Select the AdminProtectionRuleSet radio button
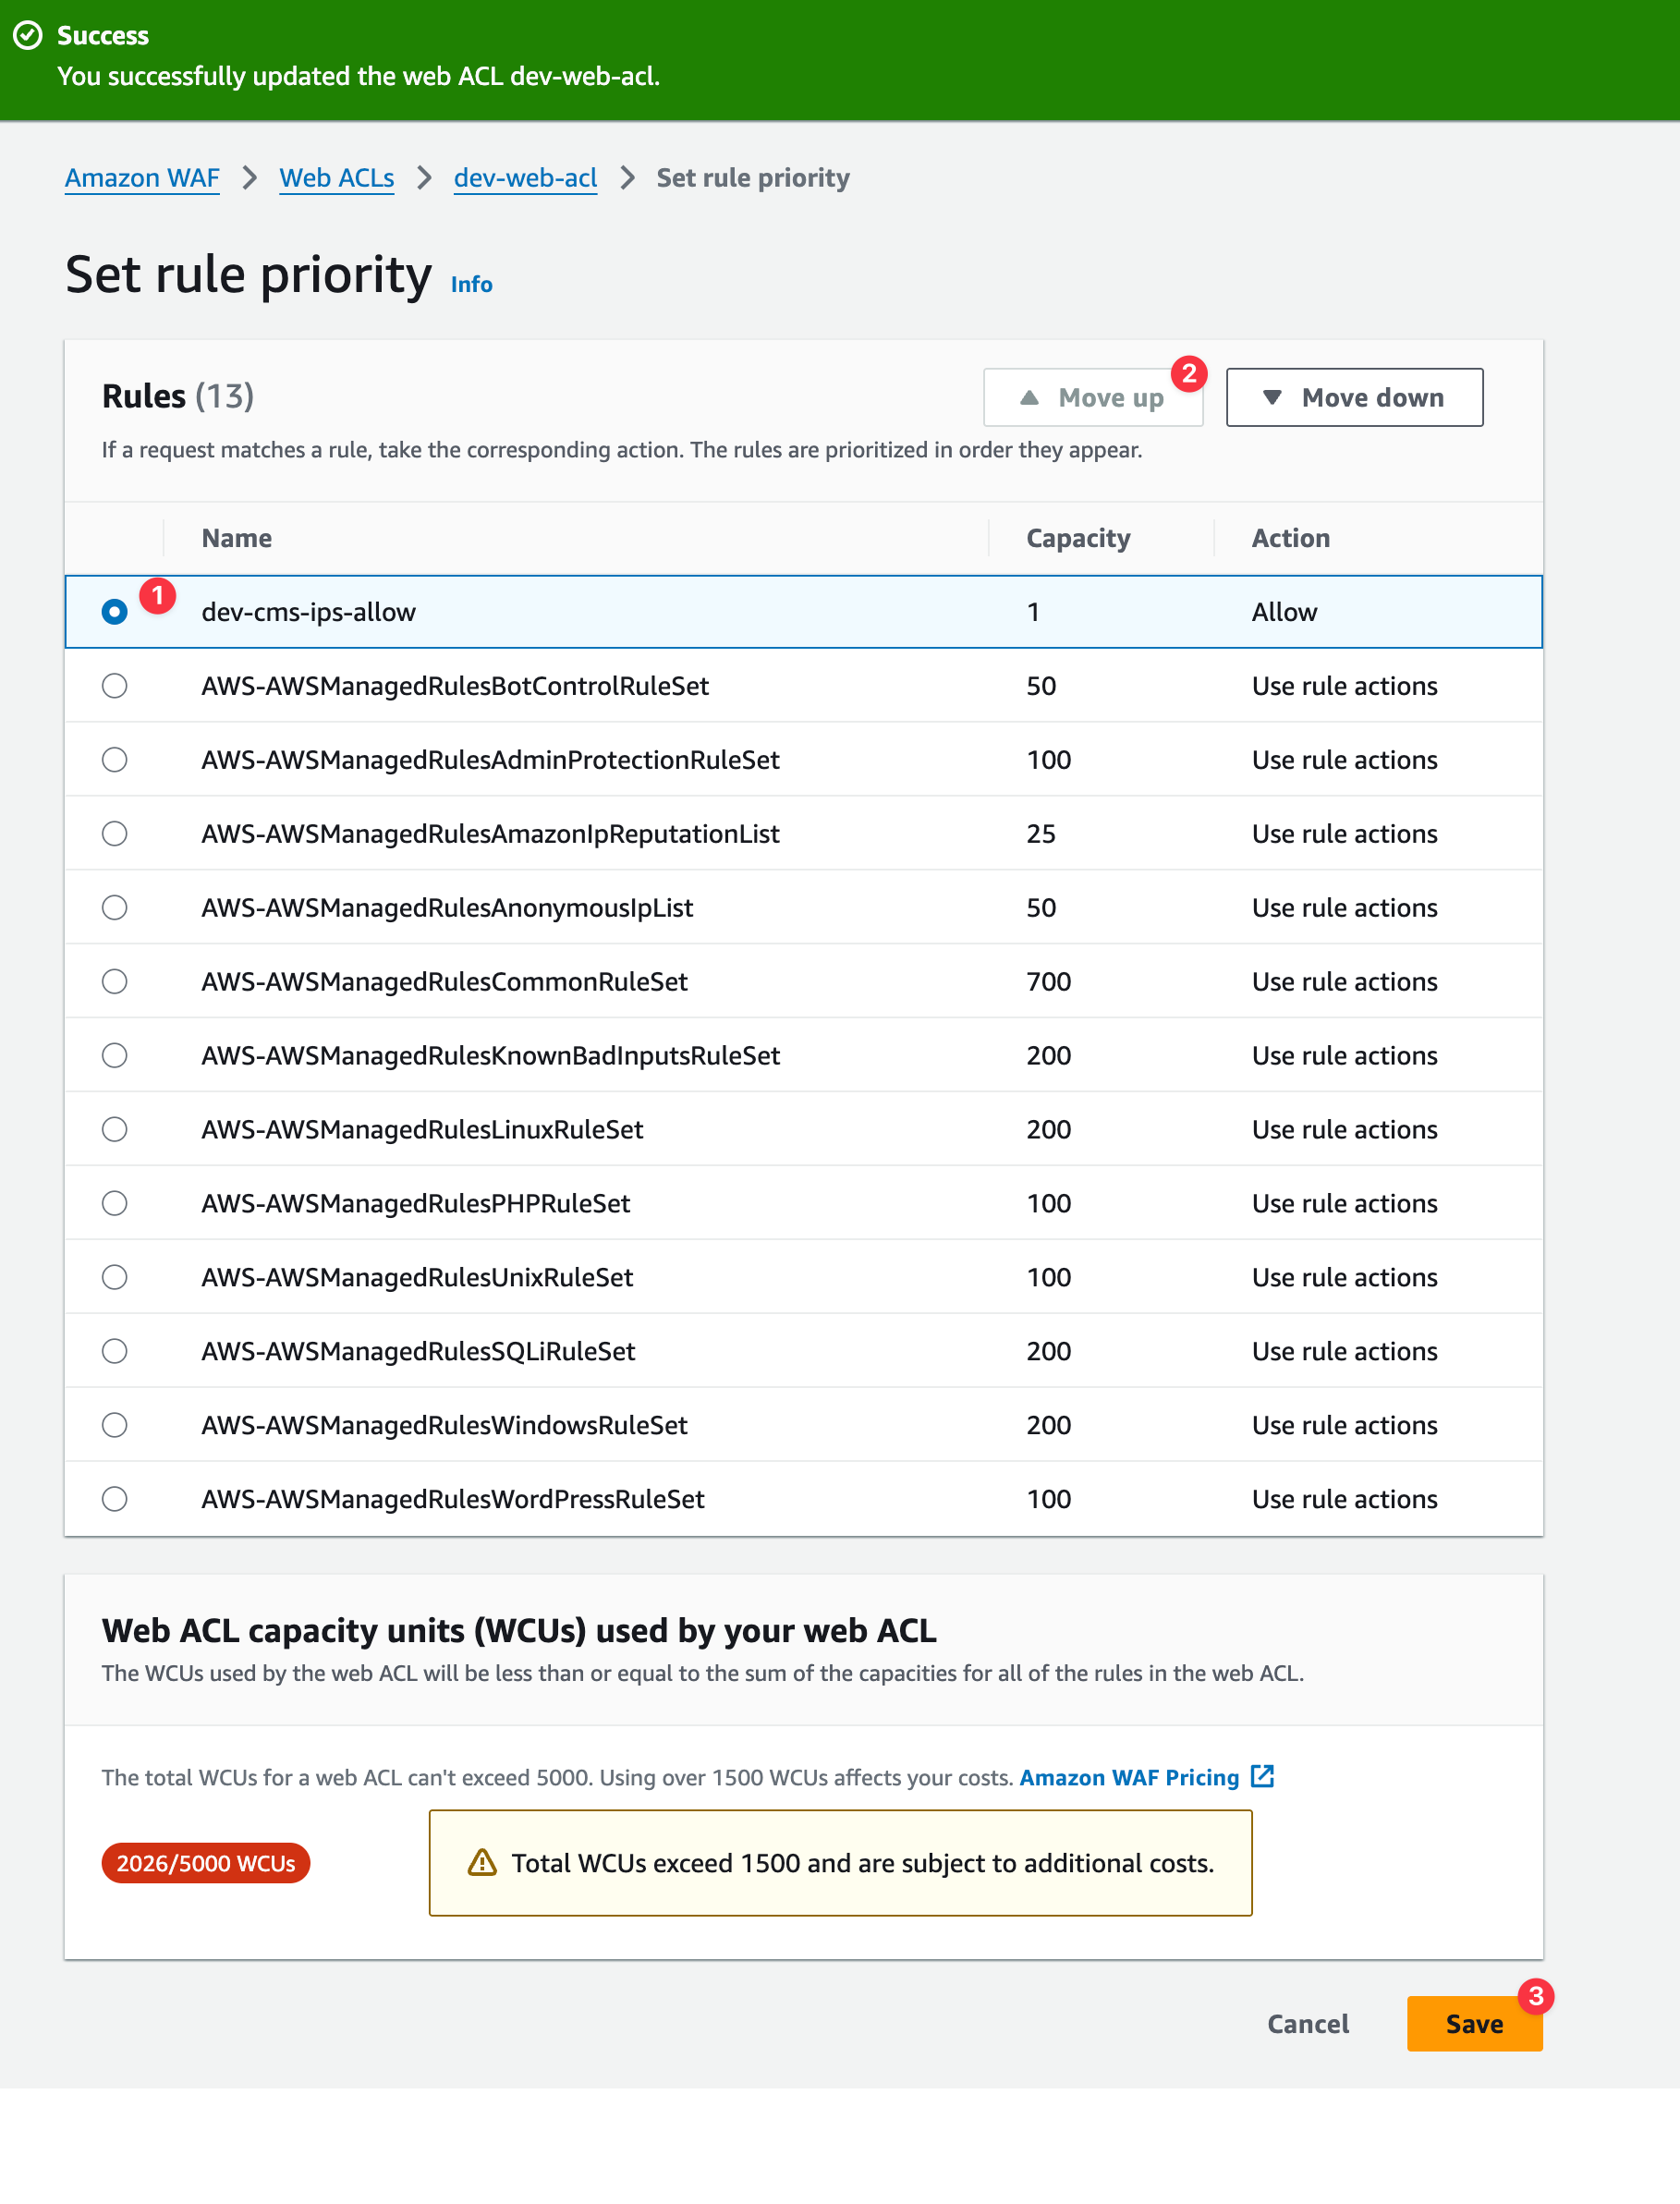 tap(115, 759)
